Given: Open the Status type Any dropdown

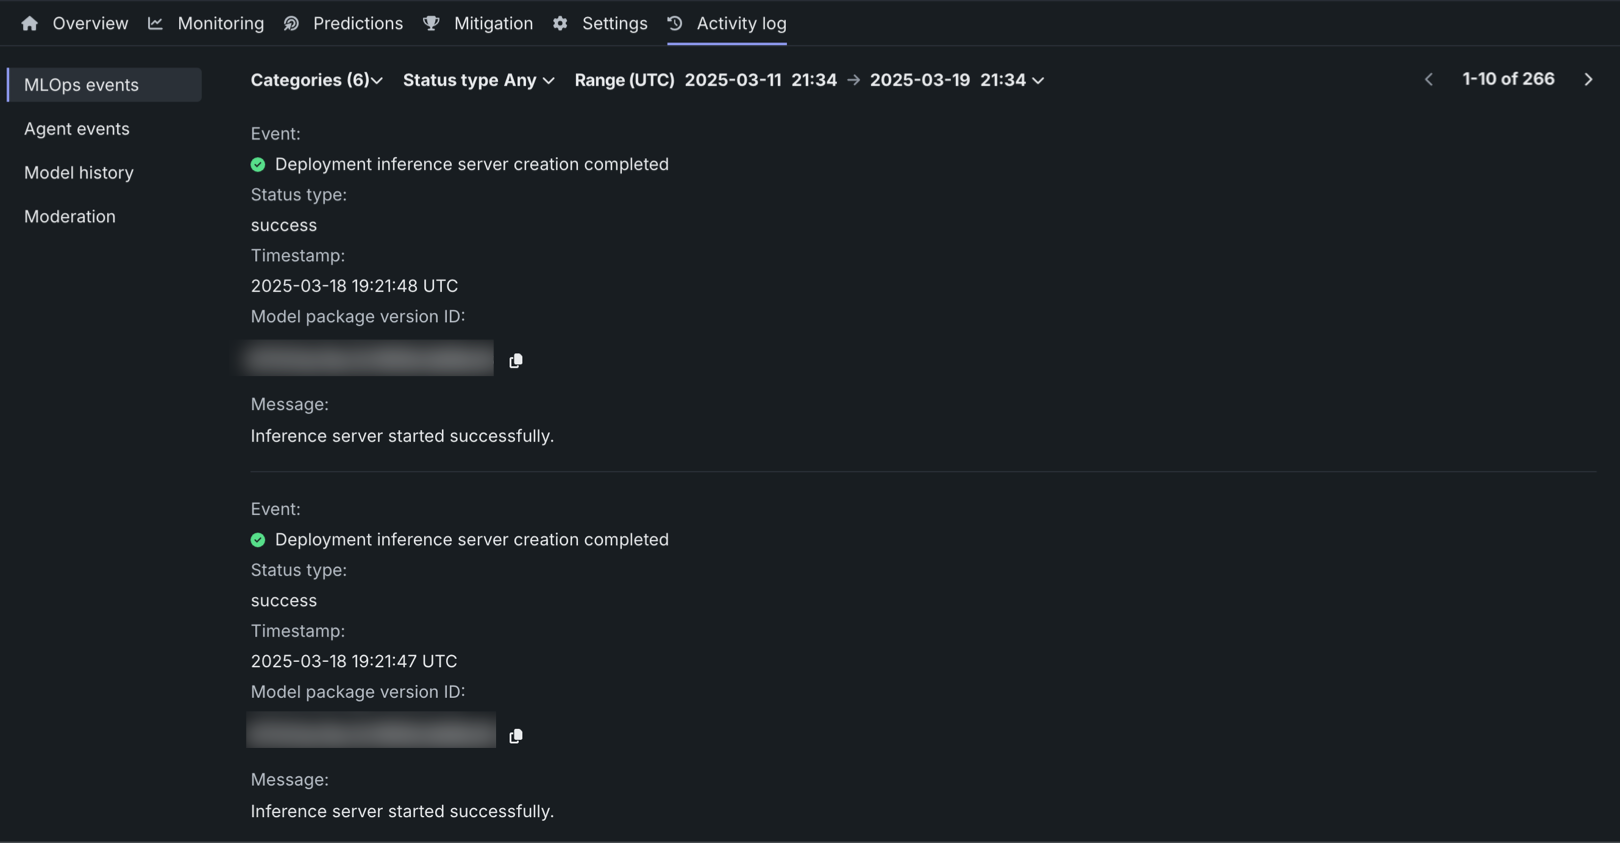Looking at the screenshot, I should pos(478,80).
